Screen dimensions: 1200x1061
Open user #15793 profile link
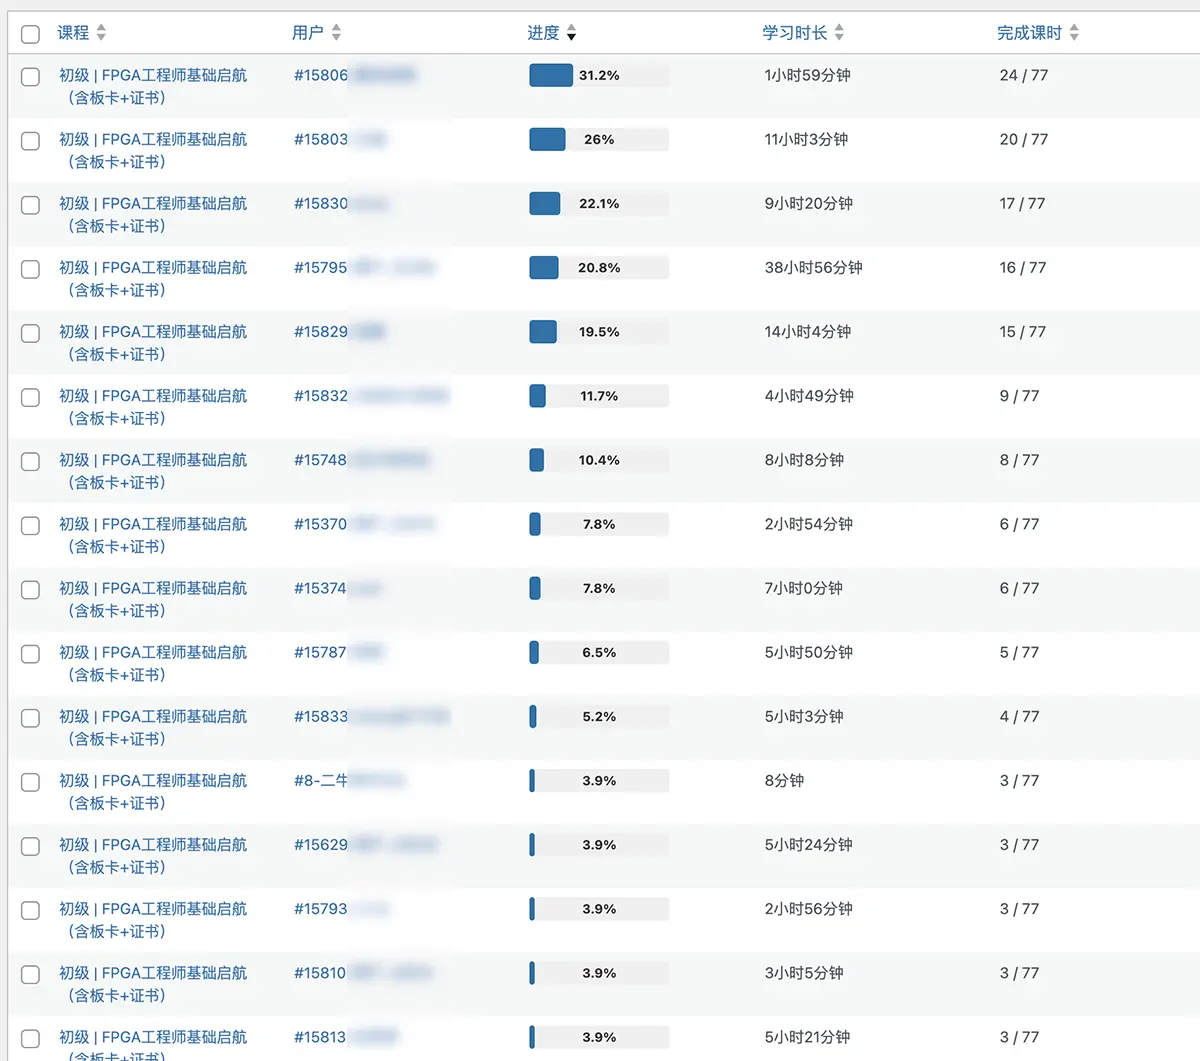321,909
